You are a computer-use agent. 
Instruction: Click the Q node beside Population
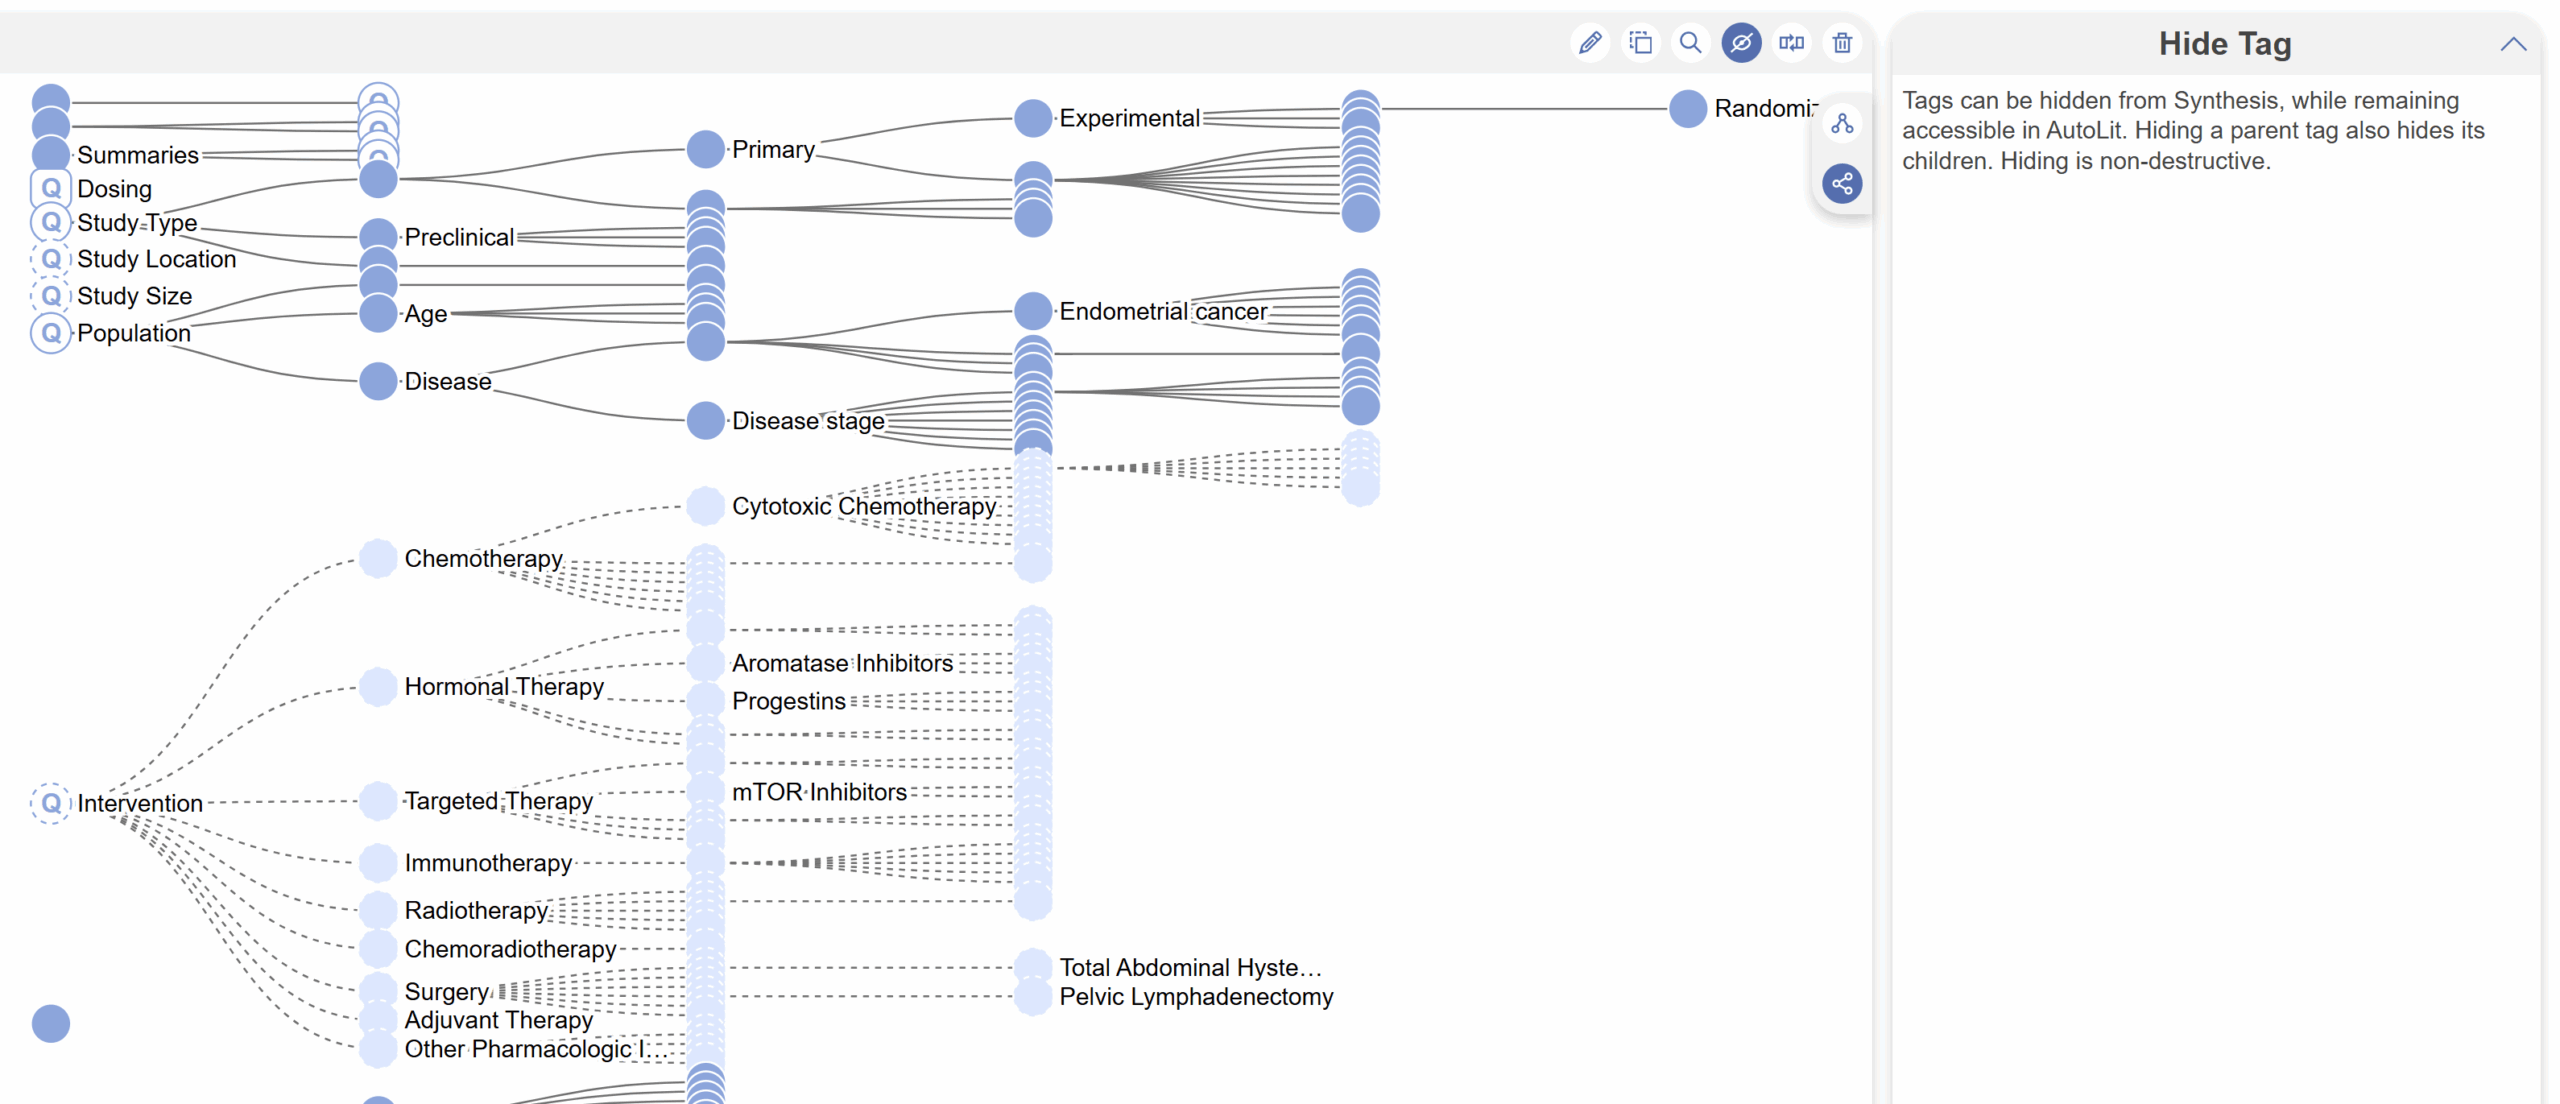[x=51, y=333]
